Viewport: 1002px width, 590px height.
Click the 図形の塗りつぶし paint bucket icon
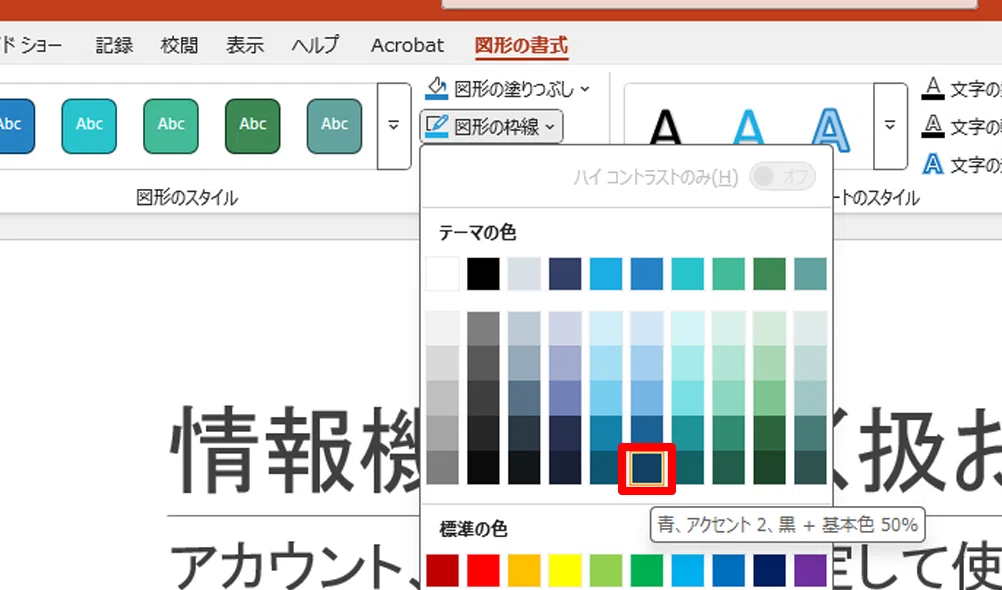(436, 89)
